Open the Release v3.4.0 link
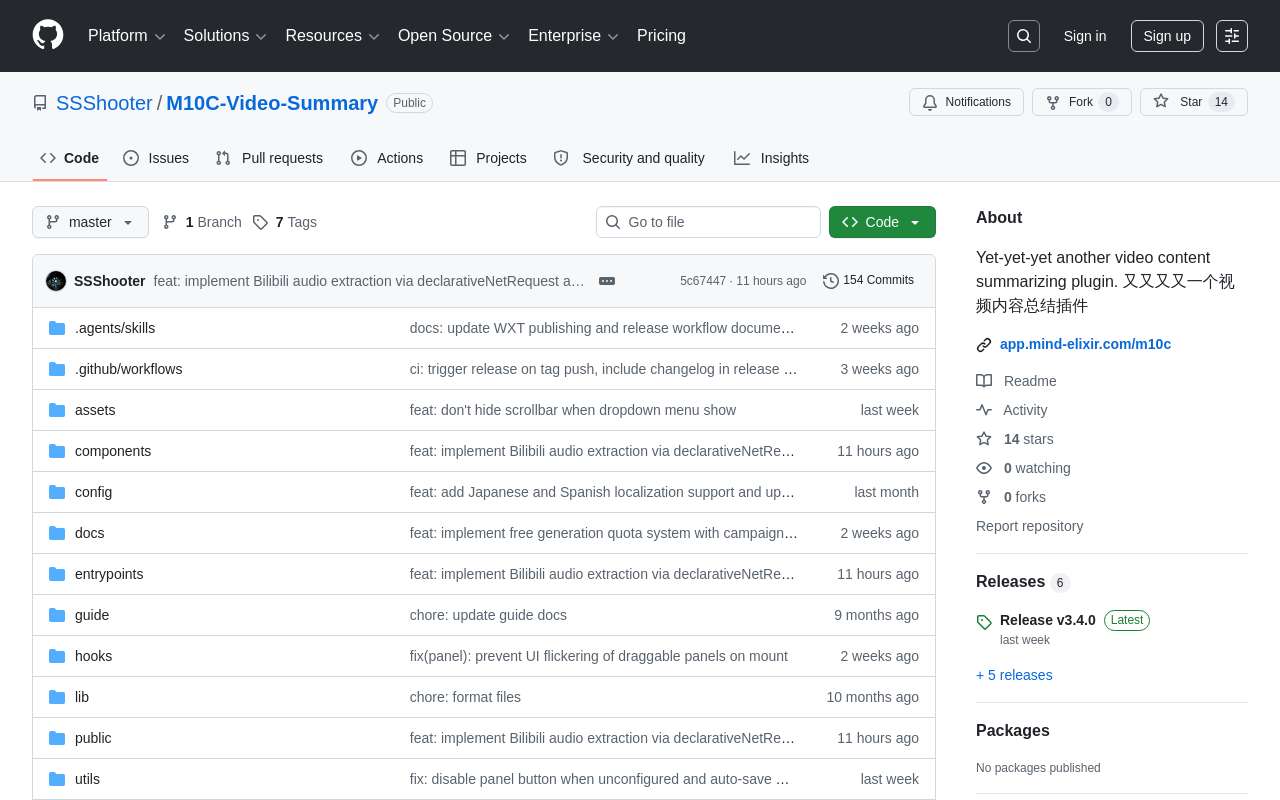The image size is (1280, 800). [1048, 620]
